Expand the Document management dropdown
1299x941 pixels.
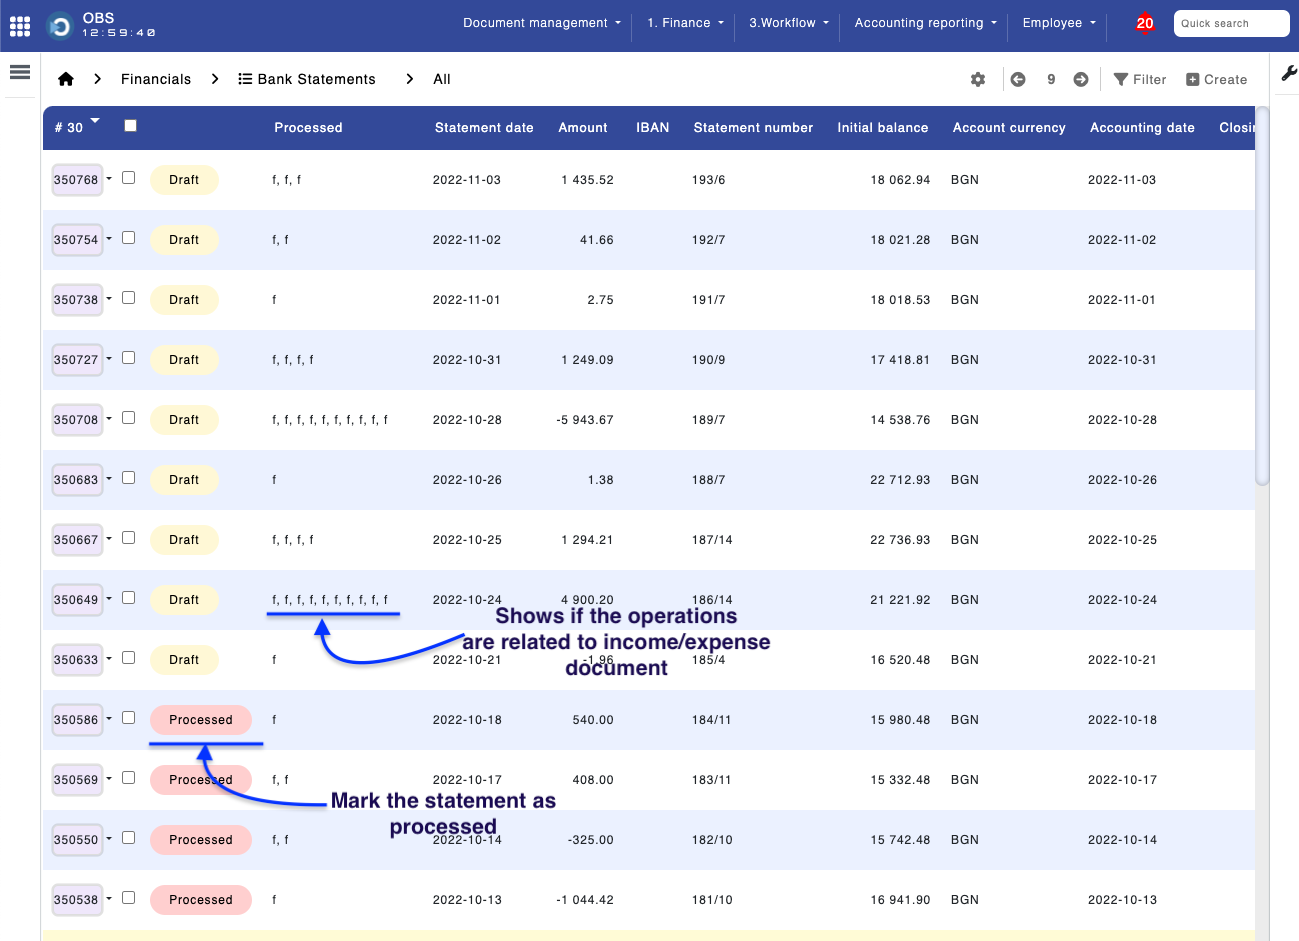(x=541, y=23)
